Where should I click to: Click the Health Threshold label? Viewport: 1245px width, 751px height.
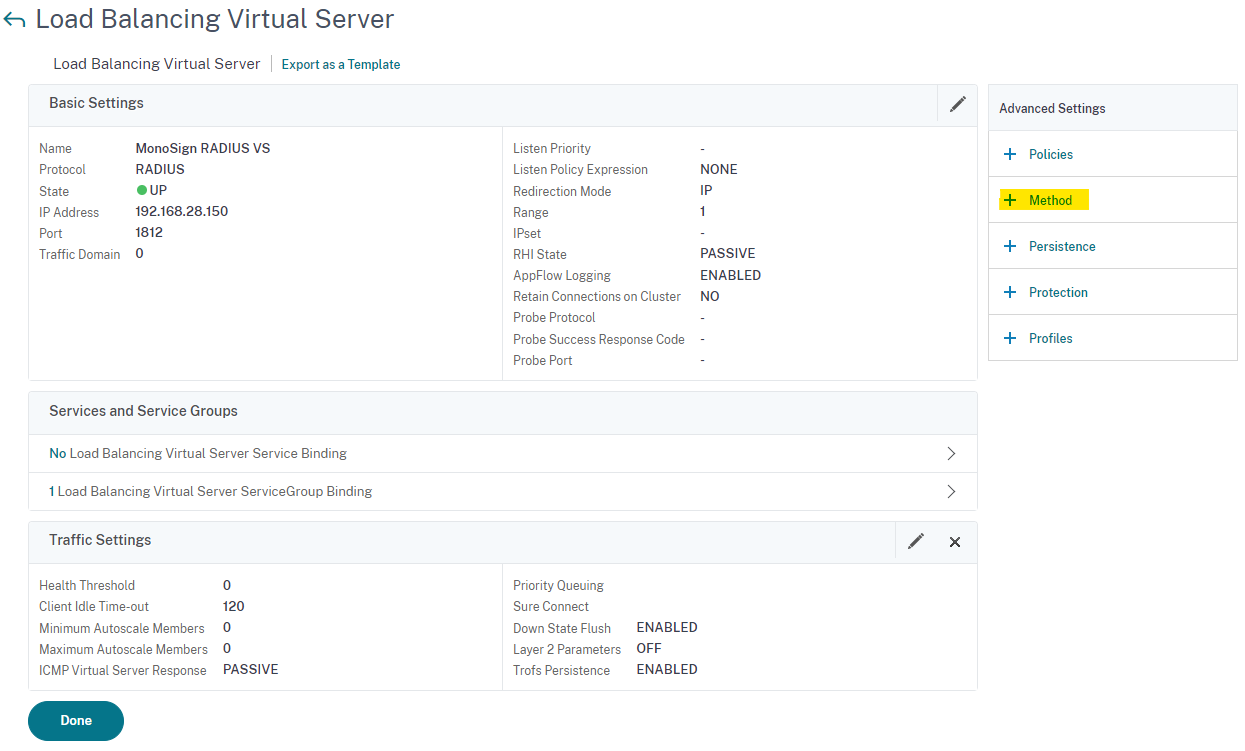[x=87, y=586]
